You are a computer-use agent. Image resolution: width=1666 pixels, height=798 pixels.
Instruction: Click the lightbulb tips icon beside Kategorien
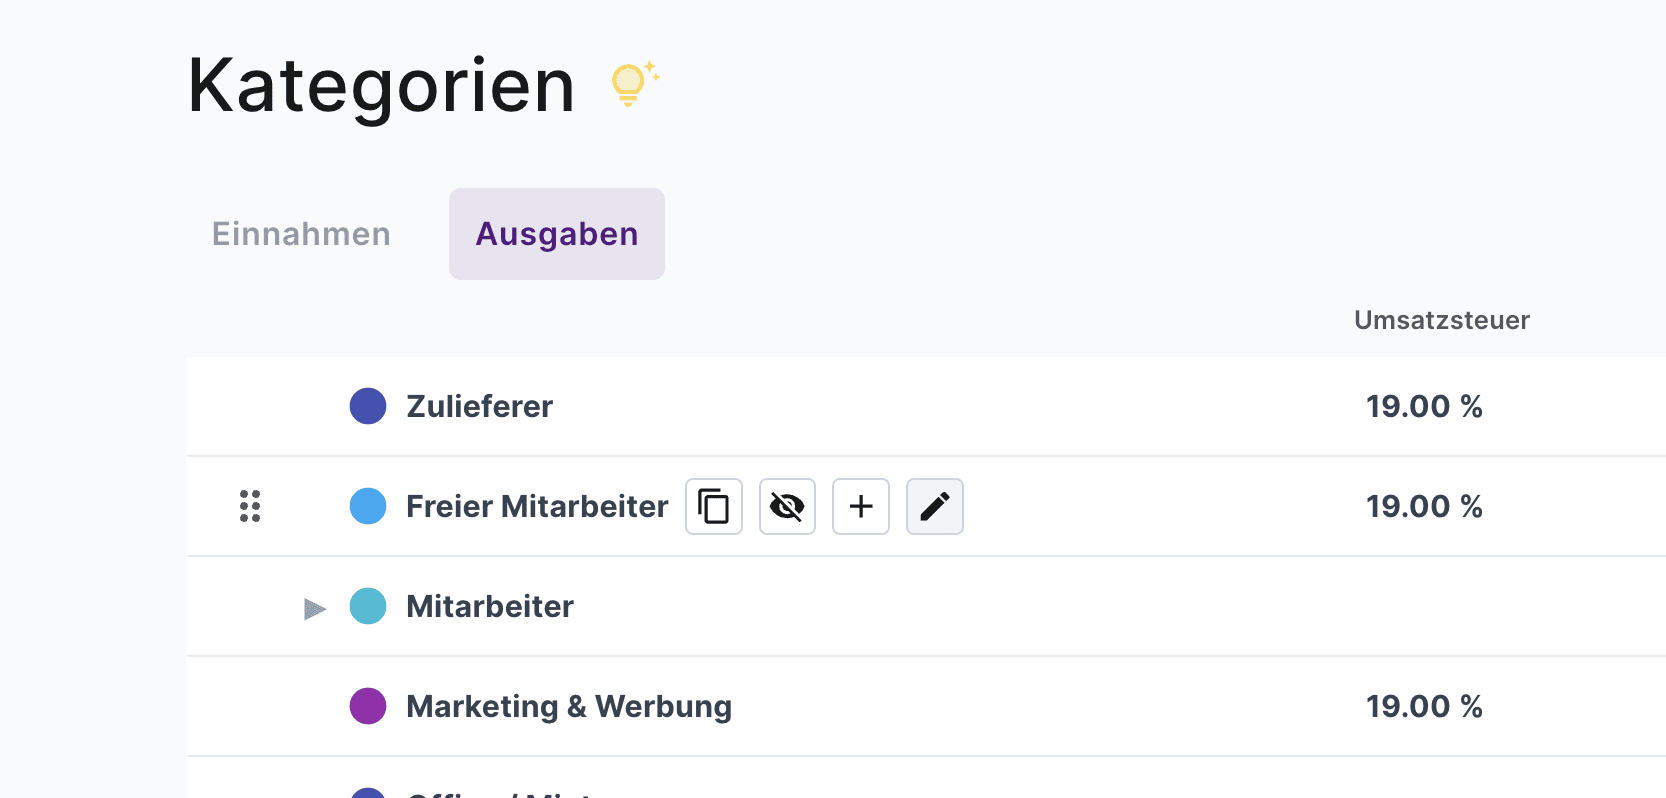[631, 84]
